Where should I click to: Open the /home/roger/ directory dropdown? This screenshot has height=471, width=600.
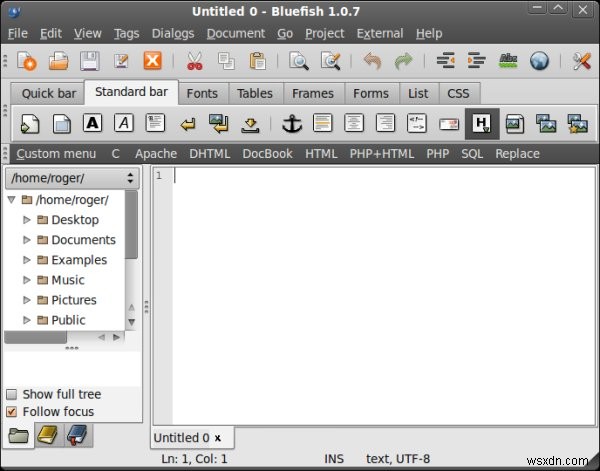72,178
